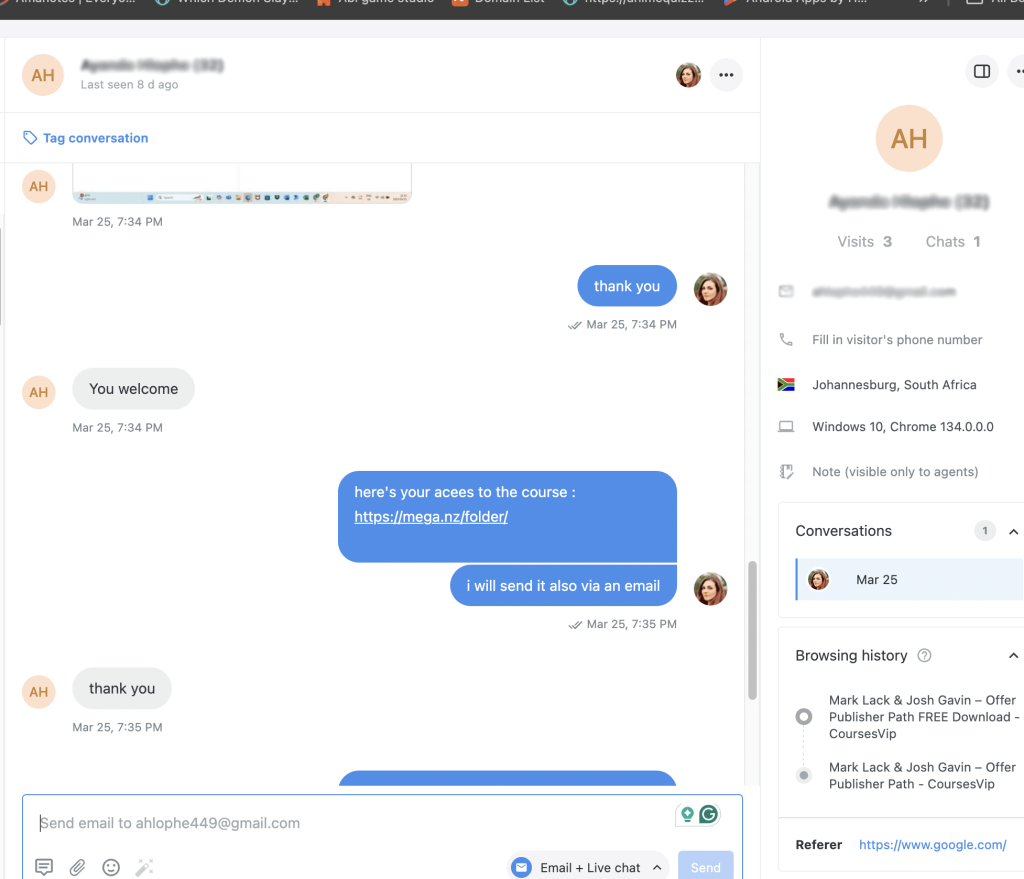
Task: Collapse the Conversations section
Action: click(x=1013, y=532)
